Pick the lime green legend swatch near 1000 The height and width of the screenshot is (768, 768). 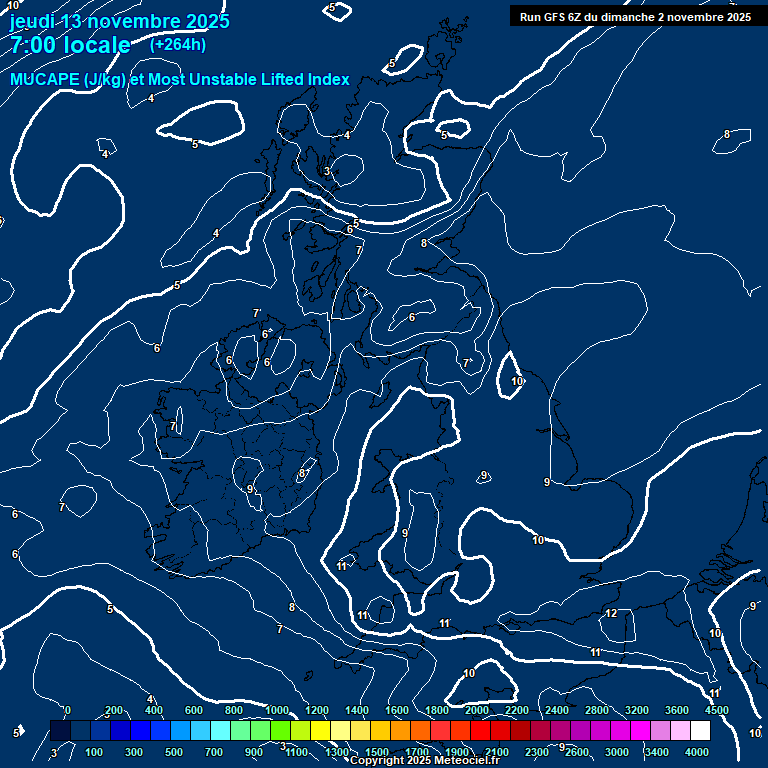(x=280, y=731)
